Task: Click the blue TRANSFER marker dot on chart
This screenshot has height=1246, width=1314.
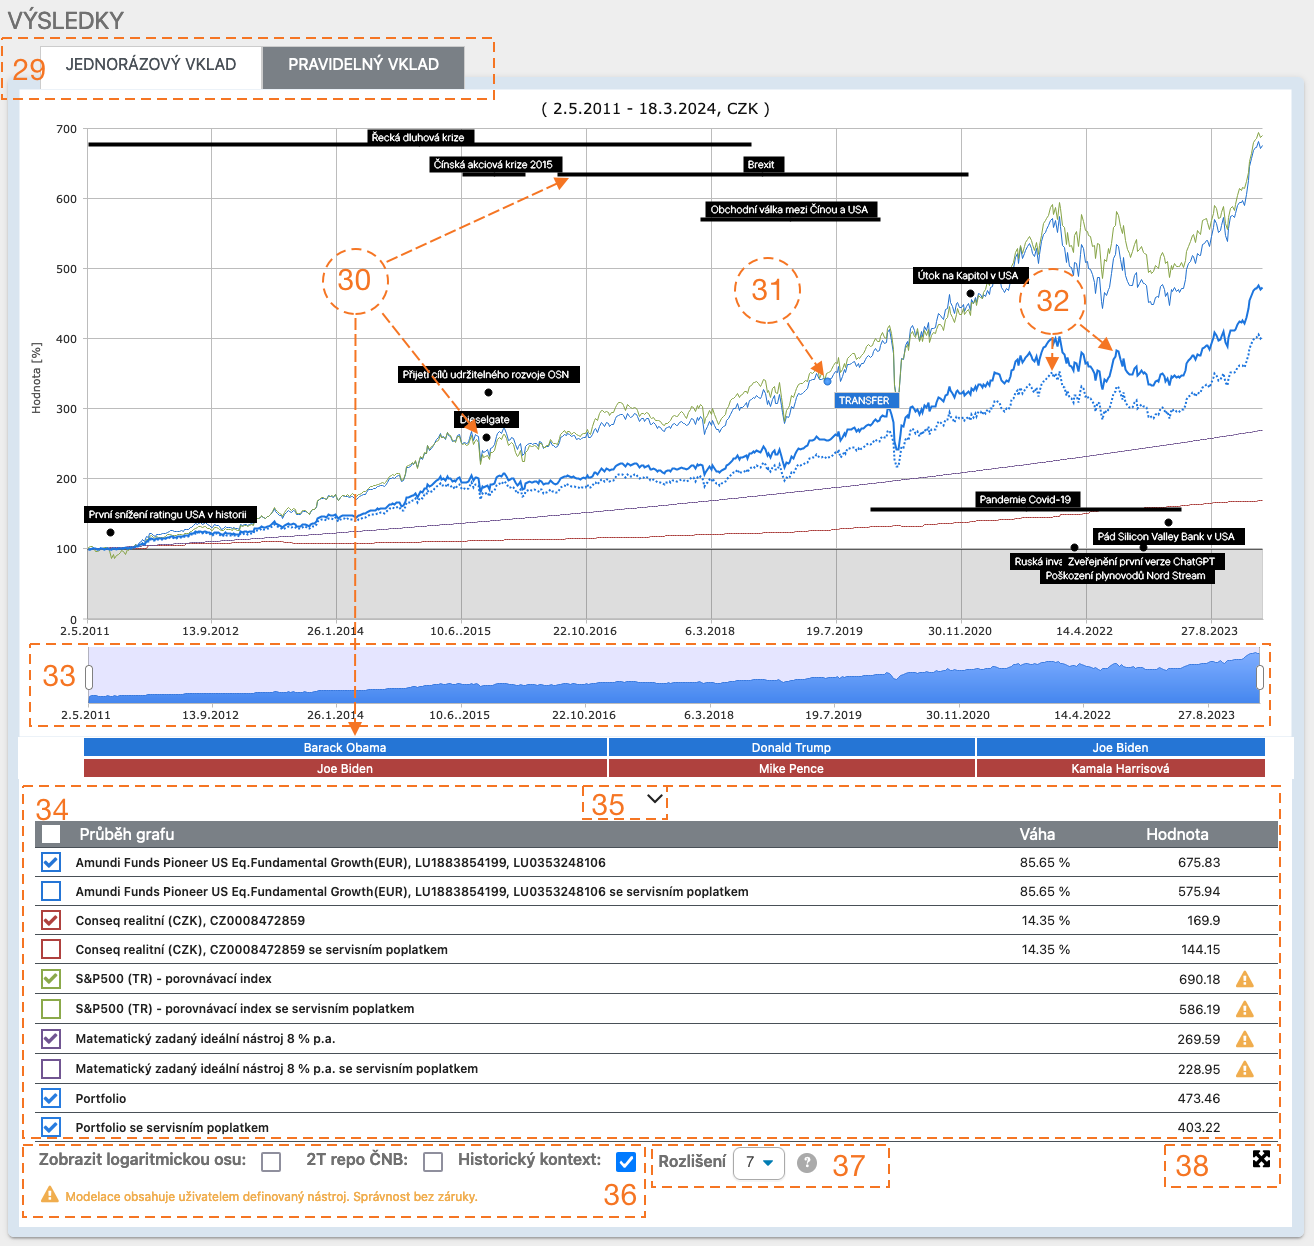Action: pyautogui.click(x=827, y=380)
